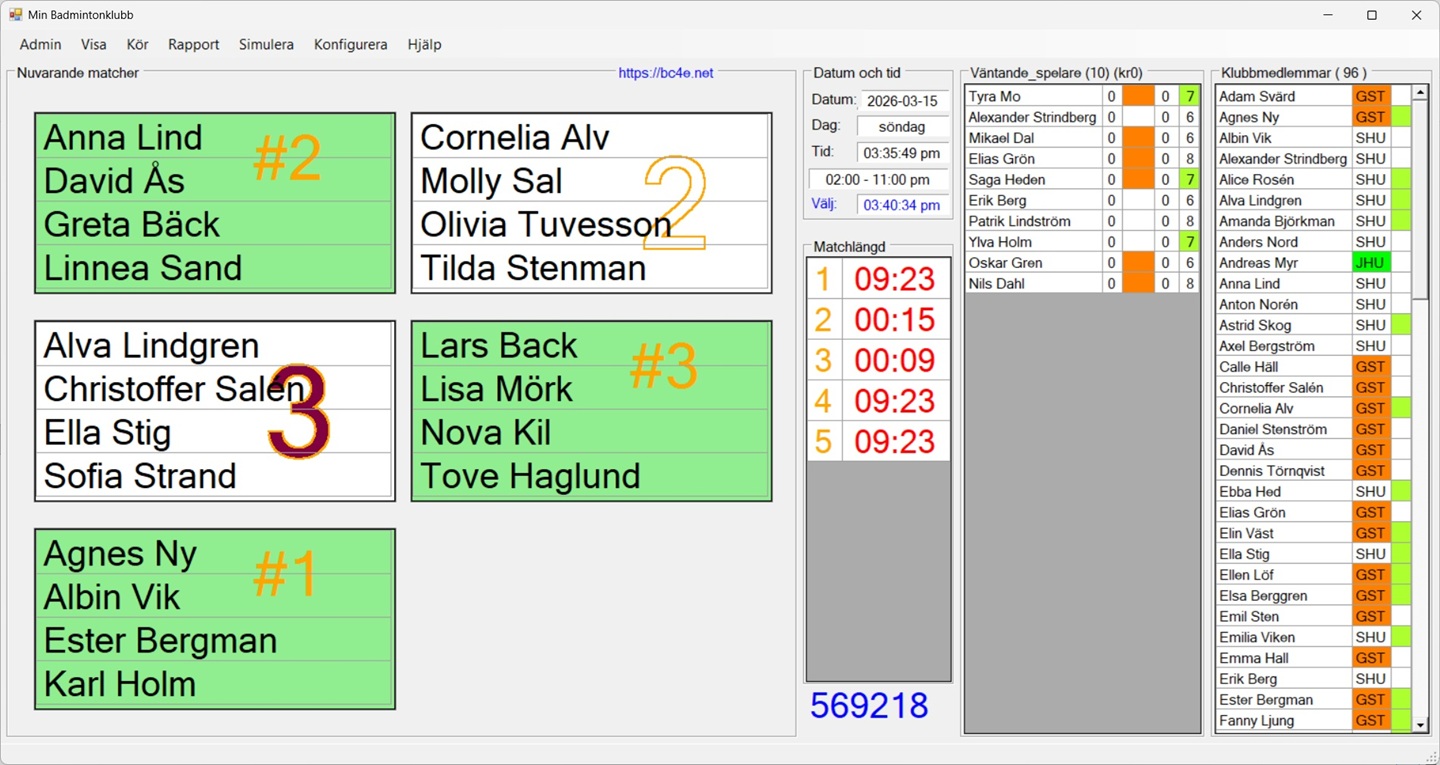Image resolution: width=1440 pixels, height=765 pixels.
Task: Select Christoffer Salén in current matches
Action: [x=215, y=389]
